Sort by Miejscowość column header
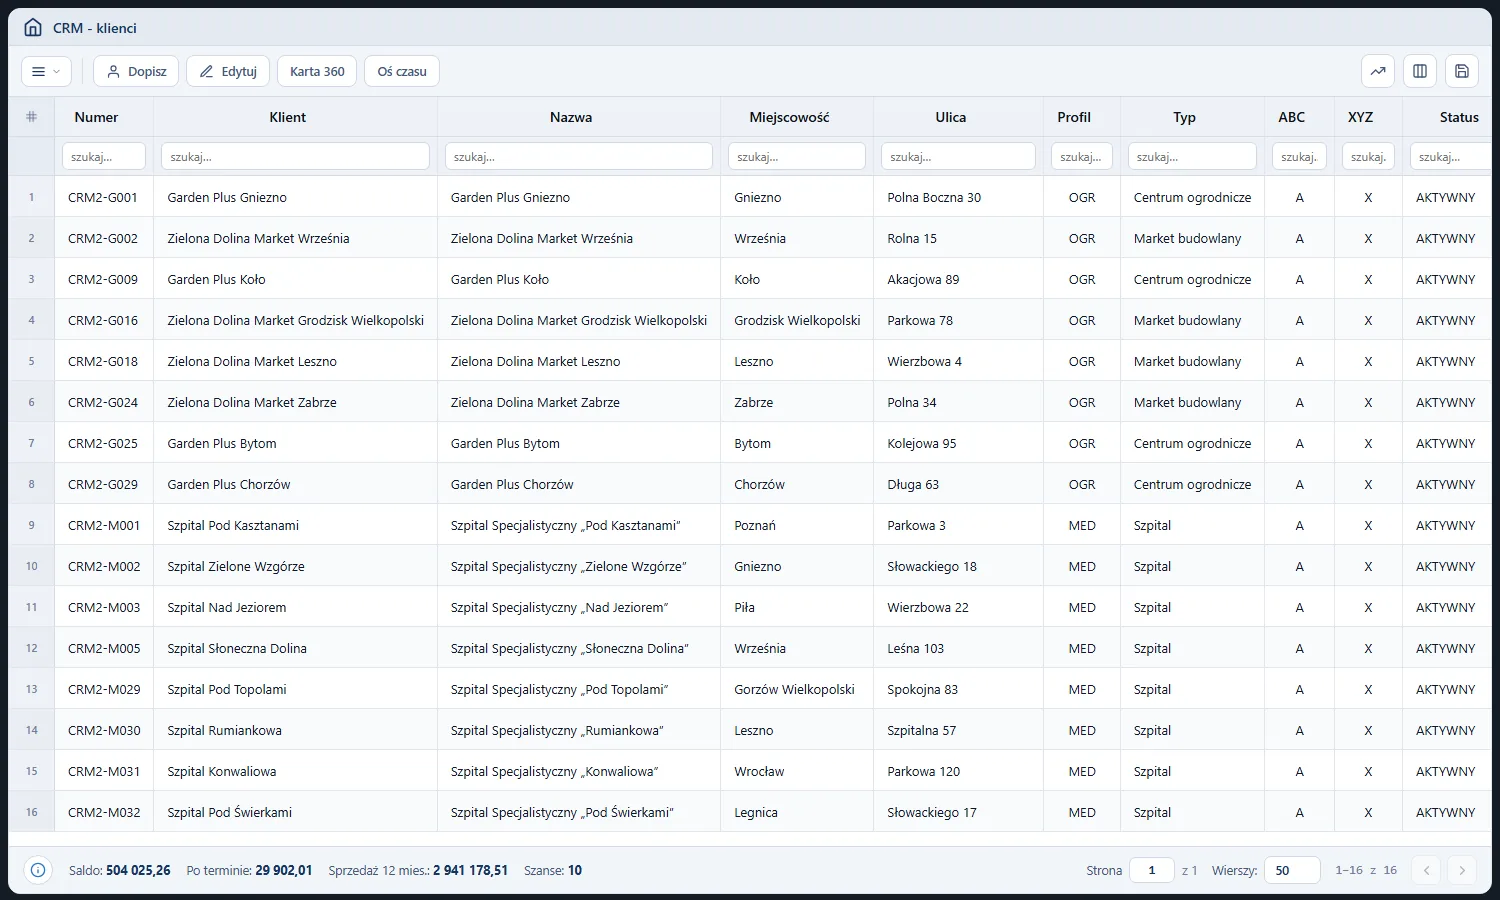Screen dimensions: 1500x900 coord(789,117)
